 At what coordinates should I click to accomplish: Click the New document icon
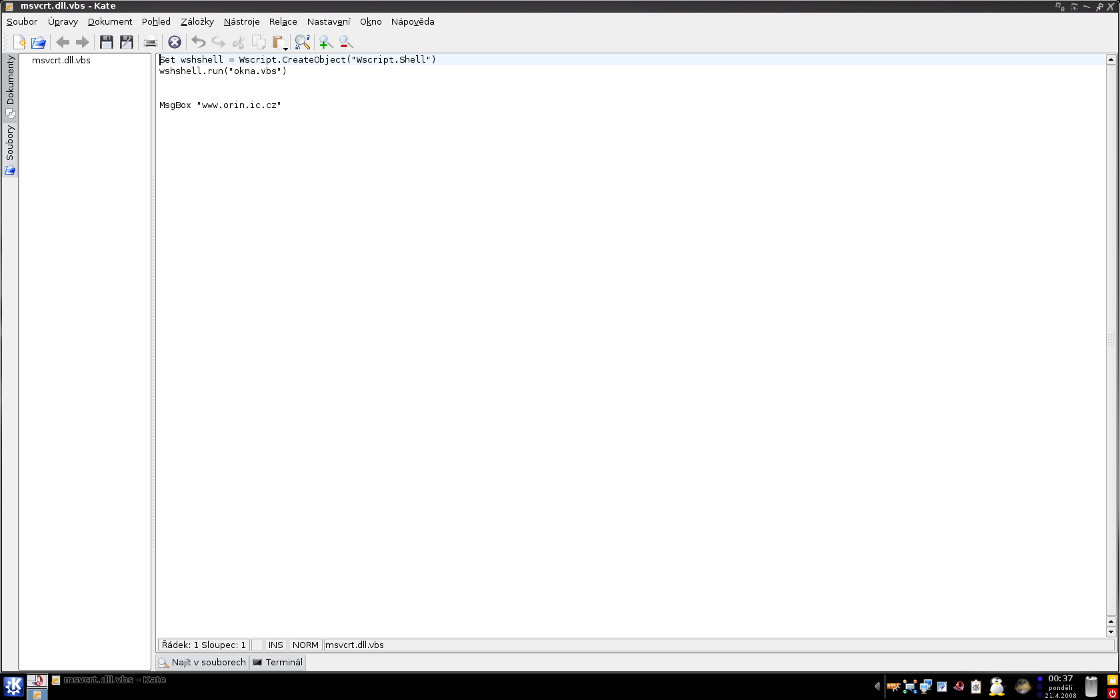pyautogui.click(x=18, y=42)
